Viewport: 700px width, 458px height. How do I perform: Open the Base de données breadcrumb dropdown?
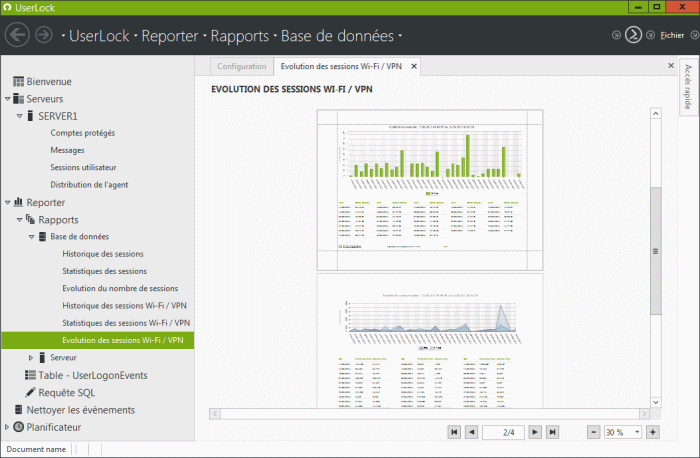pos(400,36)
